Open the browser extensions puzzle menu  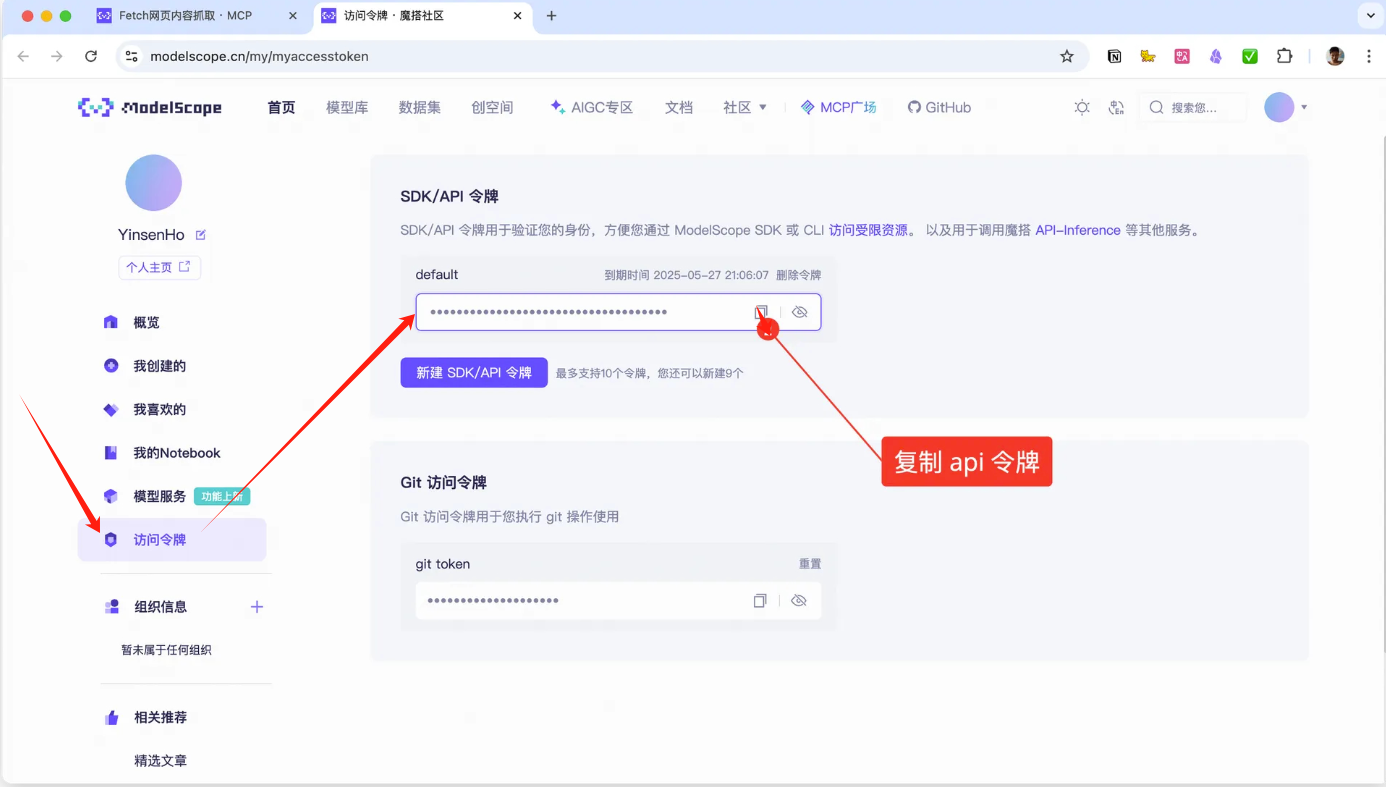point(1285,56)
